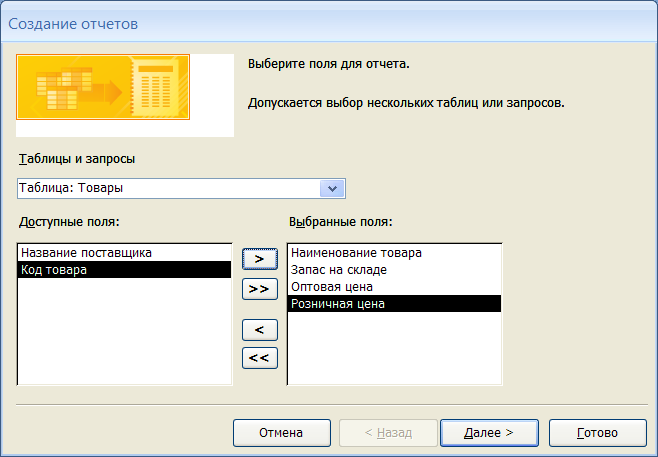Select 'Оптовая цена' in chosen fields

(x=394, y=287)
